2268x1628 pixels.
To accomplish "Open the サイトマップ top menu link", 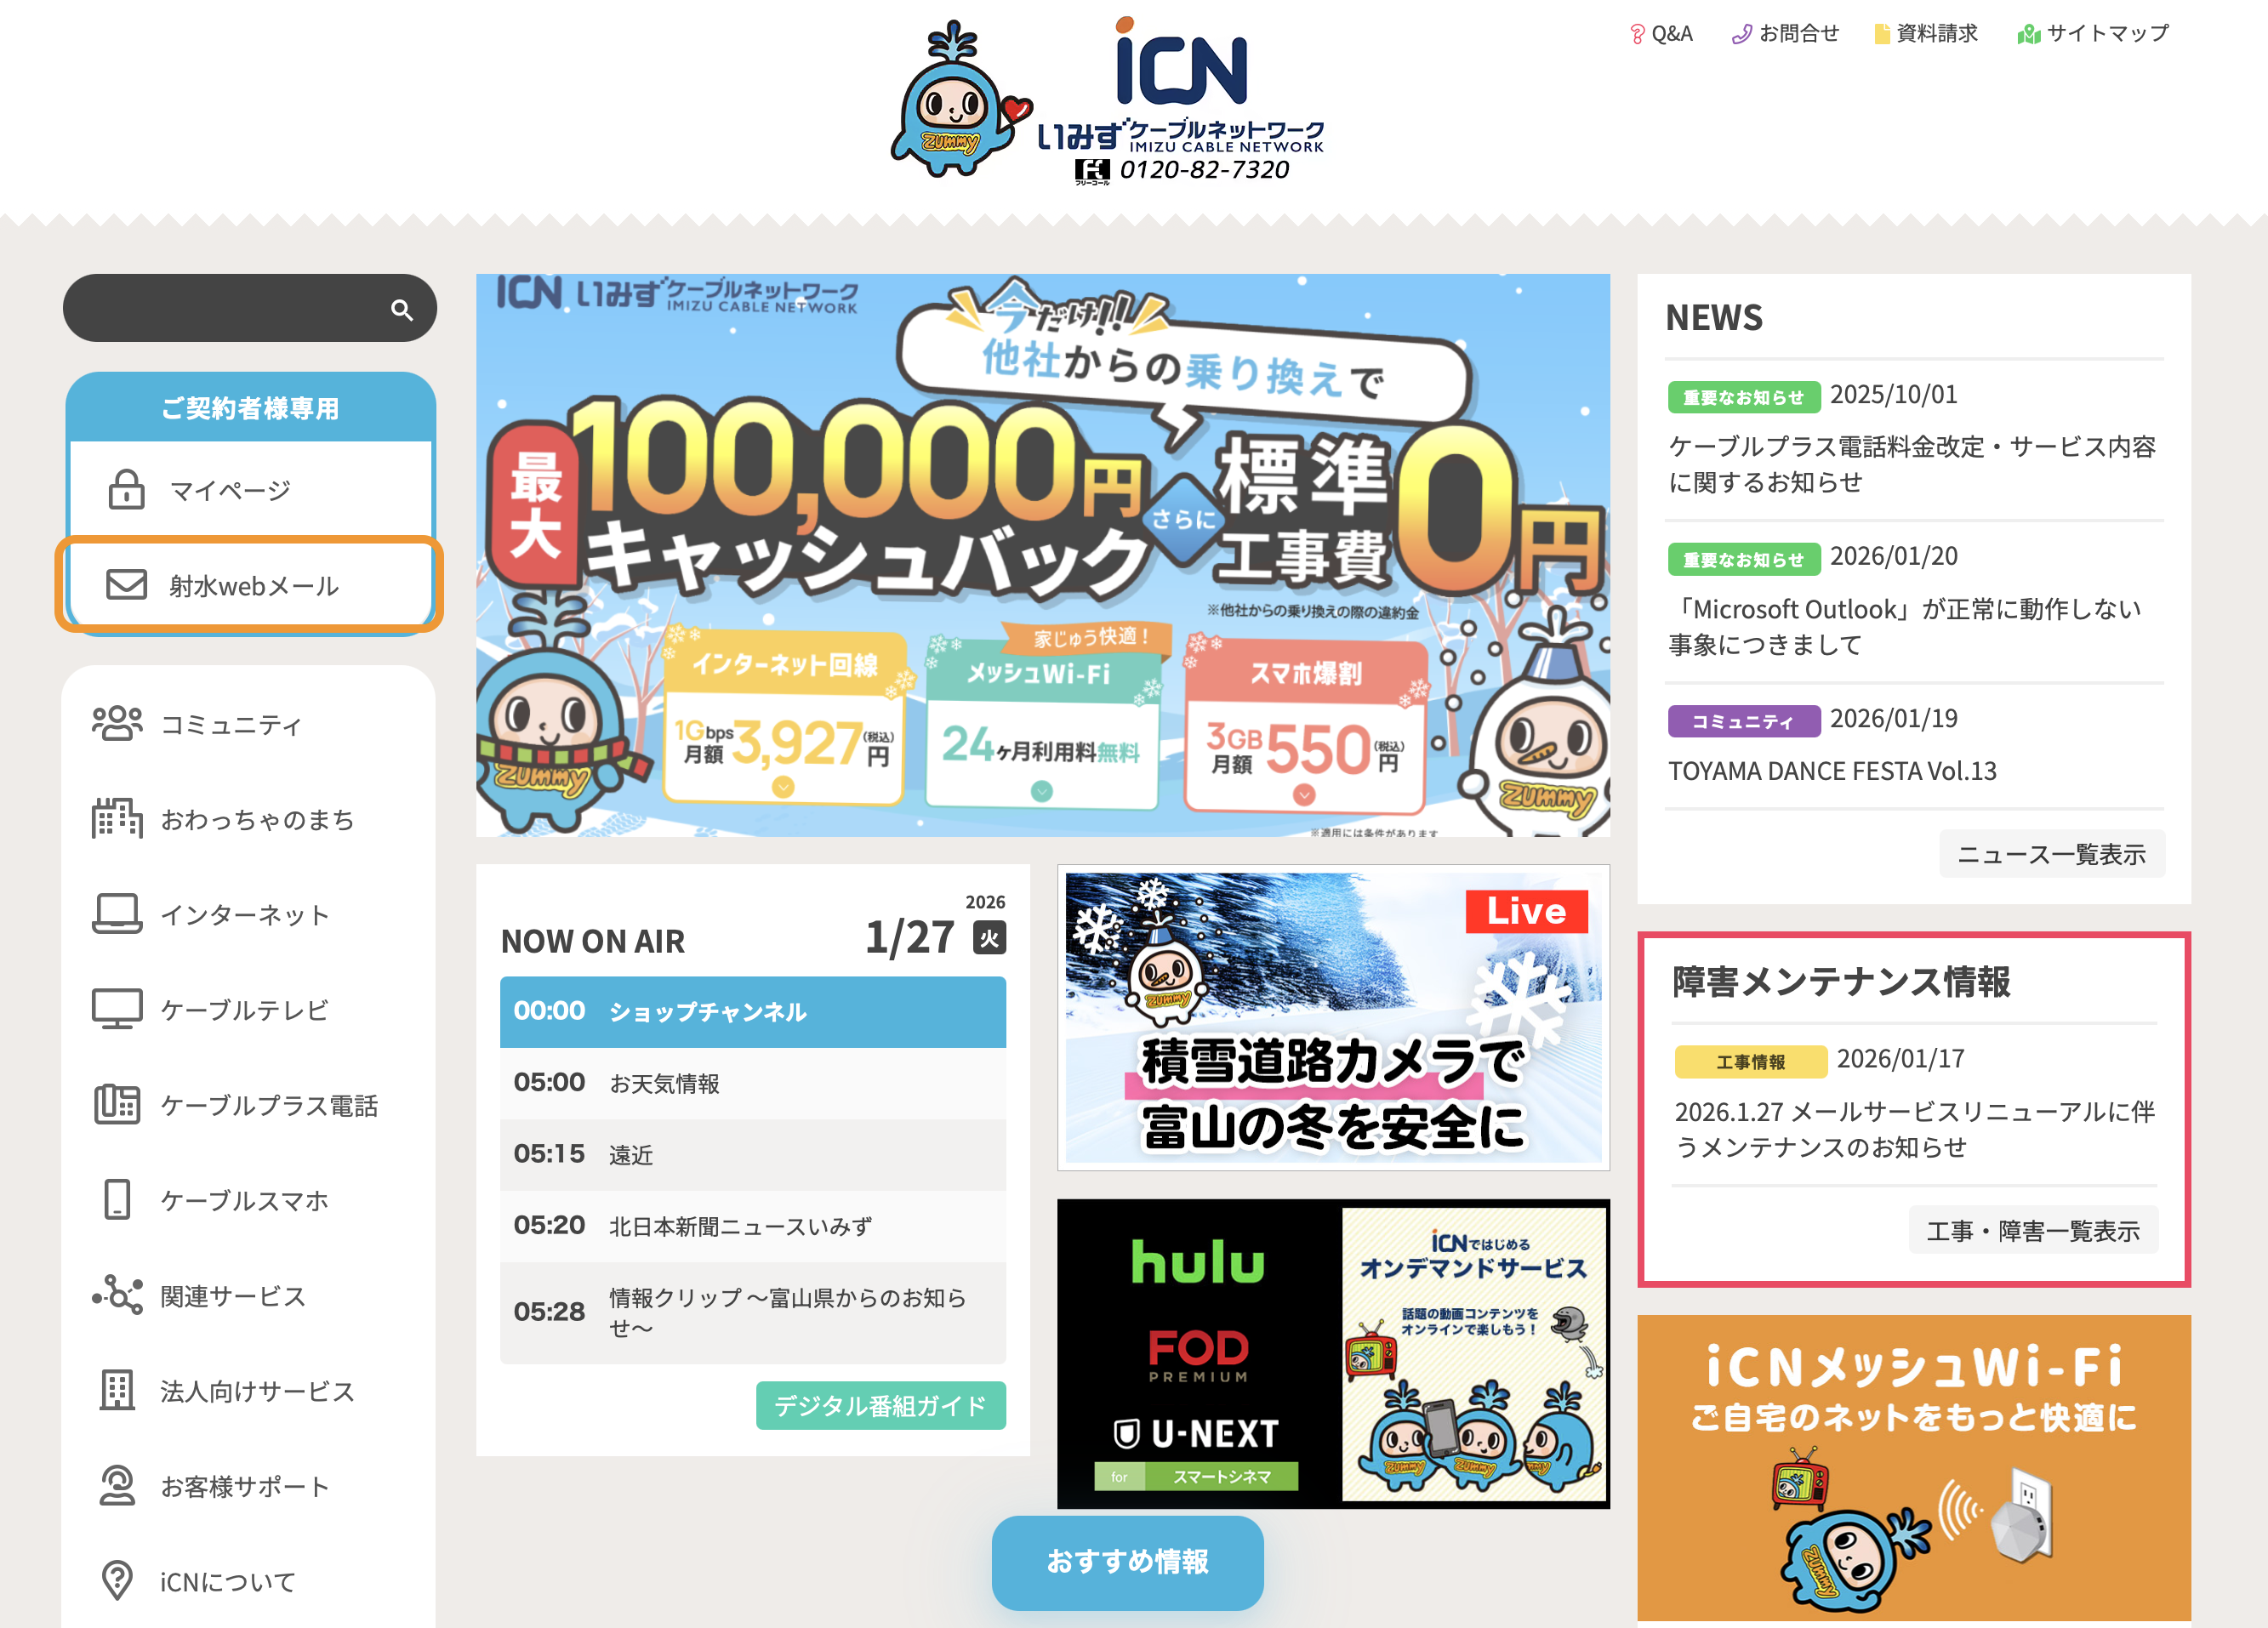I will [2094, 34].
